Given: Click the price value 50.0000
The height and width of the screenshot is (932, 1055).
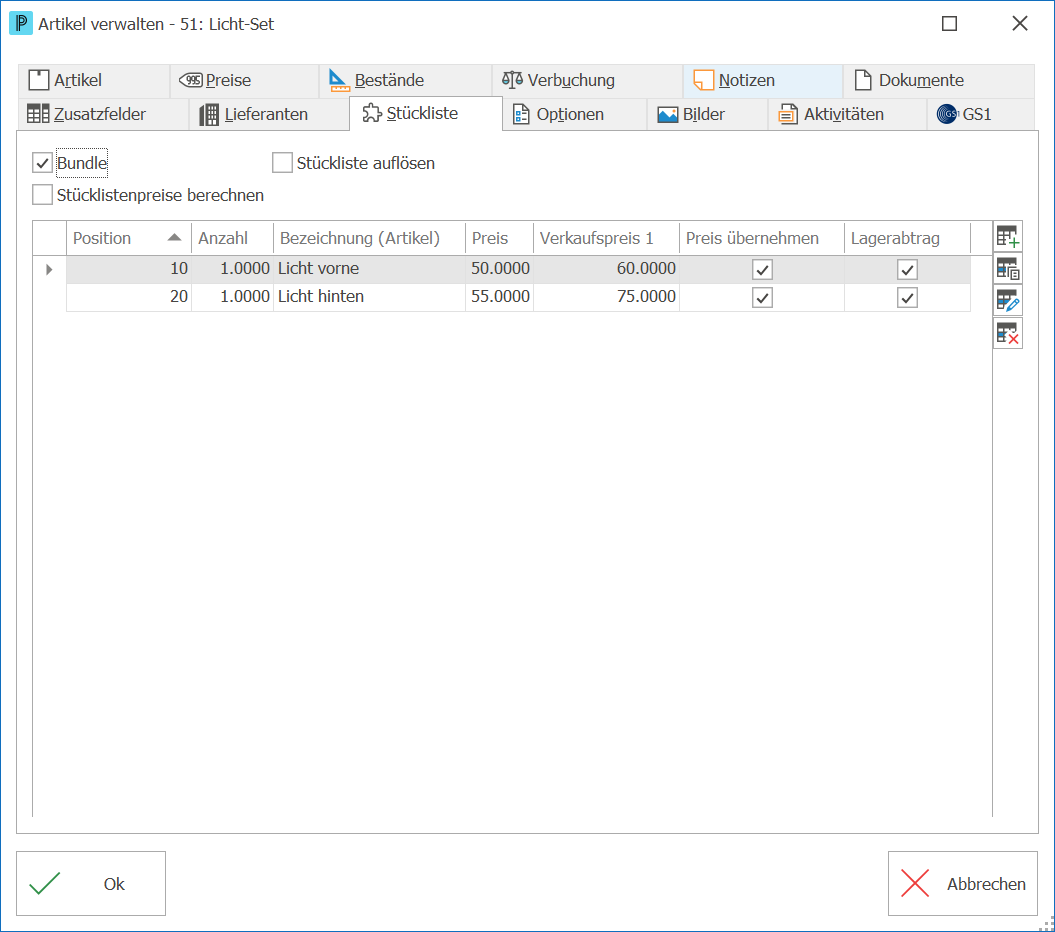Looking at the screenshot, I should [499, 269].
